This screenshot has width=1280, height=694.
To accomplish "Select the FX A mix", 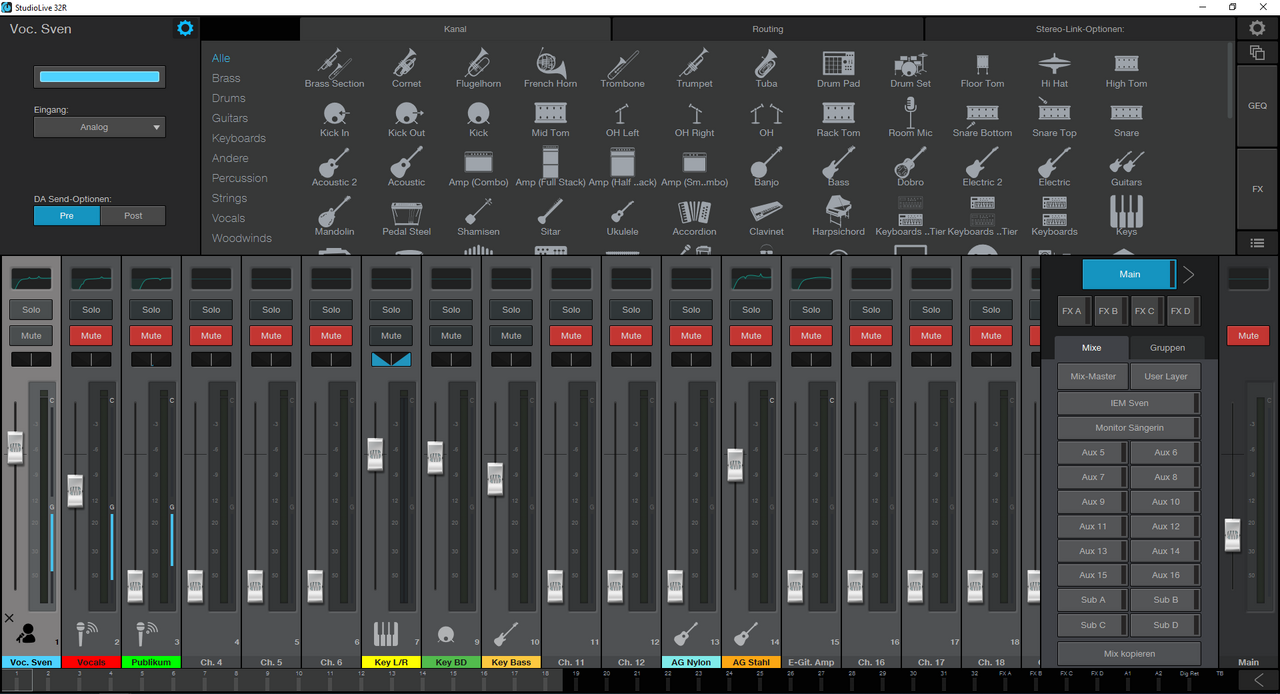I will (x=1073, y=311).
